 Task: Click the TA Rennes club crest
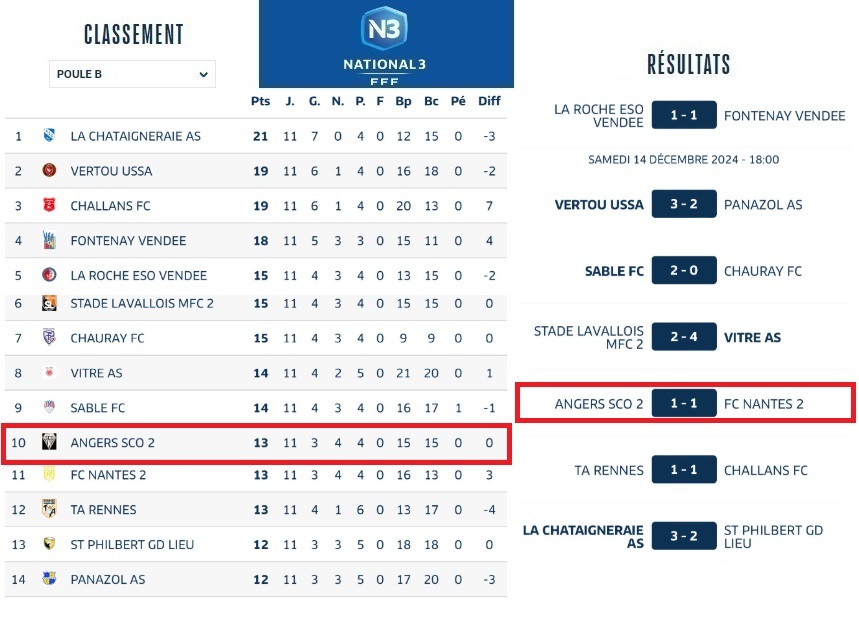click(x=49, y=509)
